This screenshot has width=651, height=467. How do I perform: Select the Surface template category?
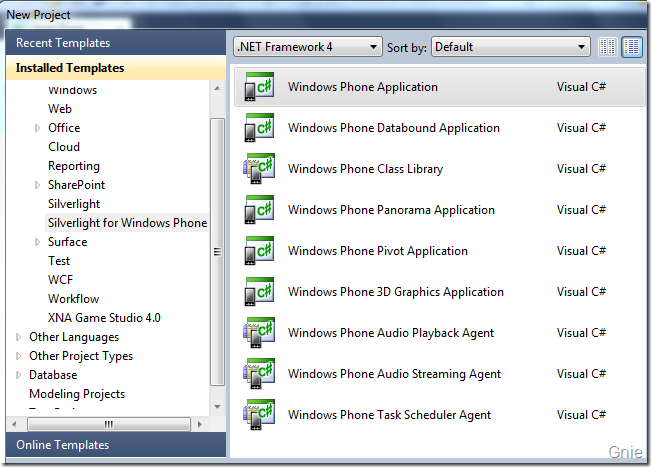[x=68, y=242]
